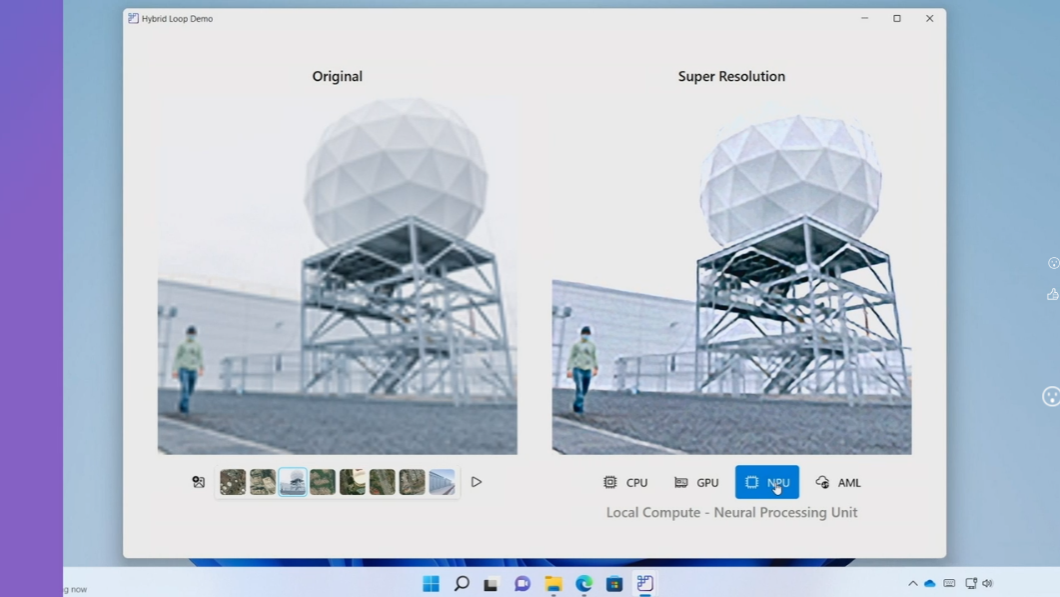Select the first thumbnail in the strip

coord(233,482)
